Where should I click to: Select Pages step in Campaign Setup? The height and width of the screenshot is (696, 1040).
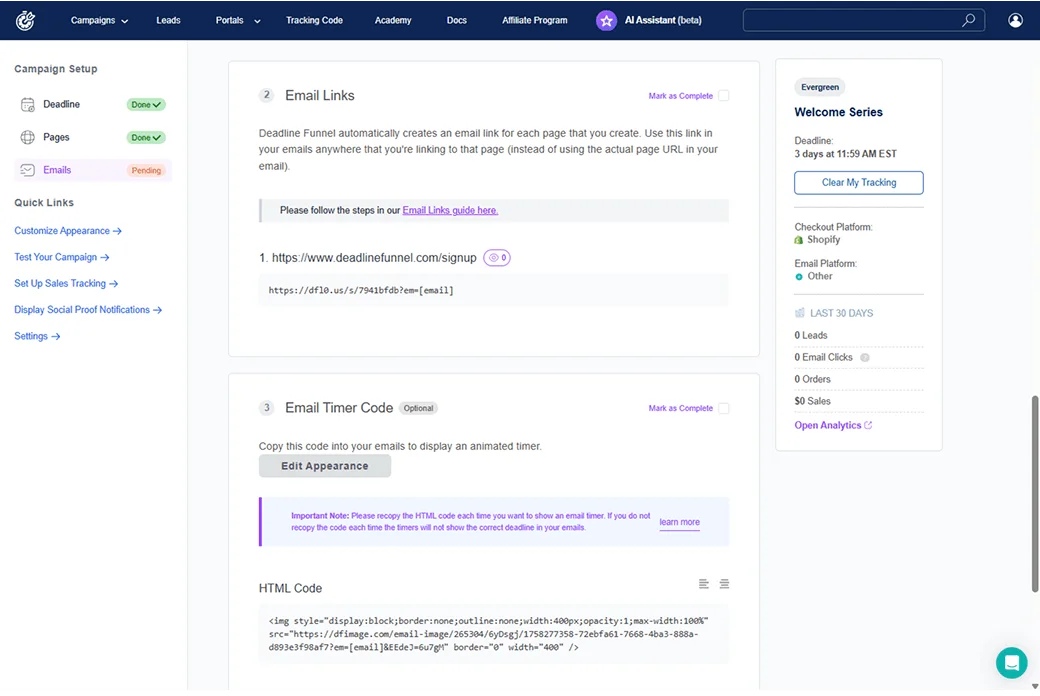(x=93, y=137)
